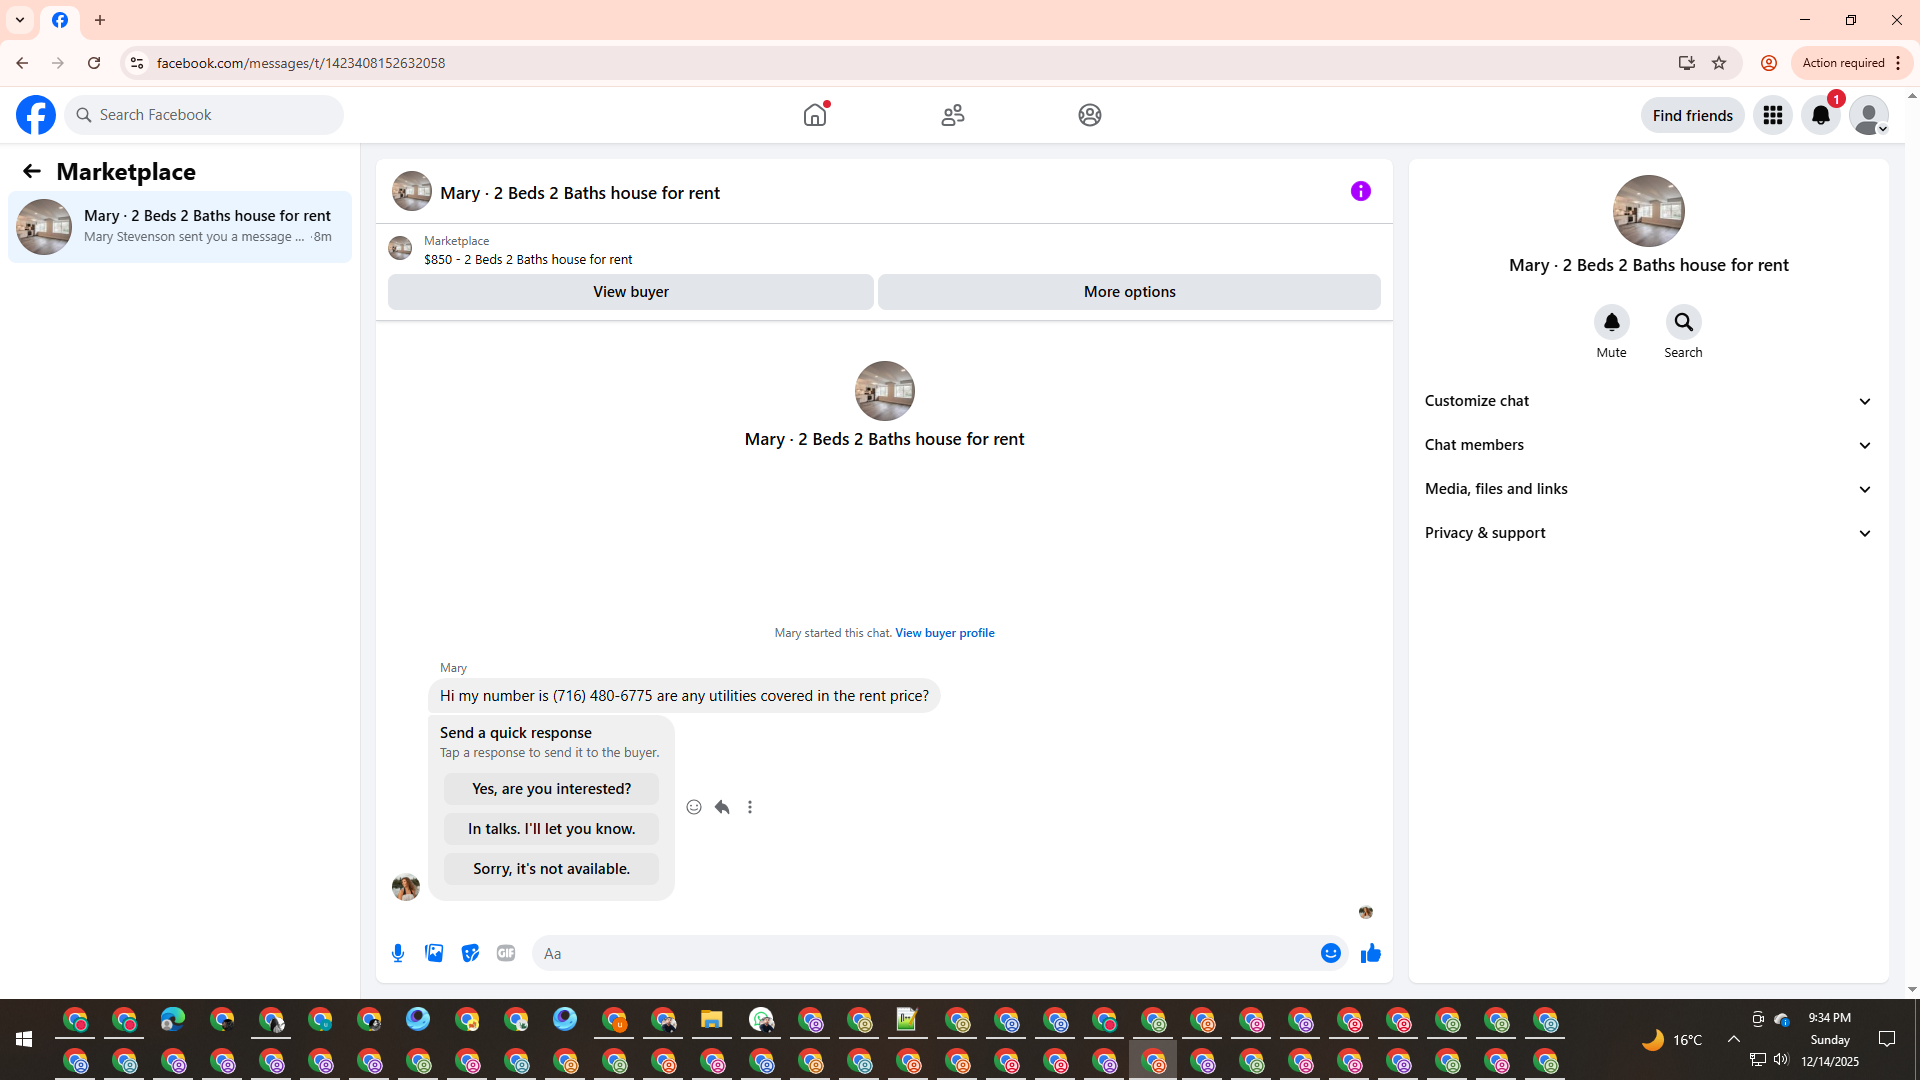The image size is (1920, 1080).
Task: Open the Friends tab
Action: (x=952, y=115)
